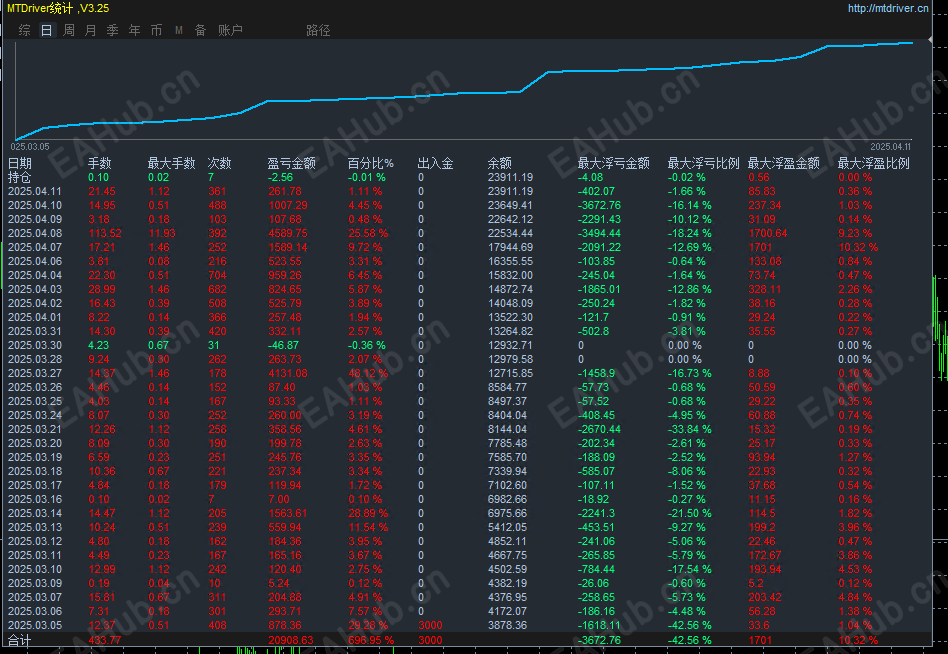Click the 17944.69 balance value
948x654 pixels.
pos(510,247)
